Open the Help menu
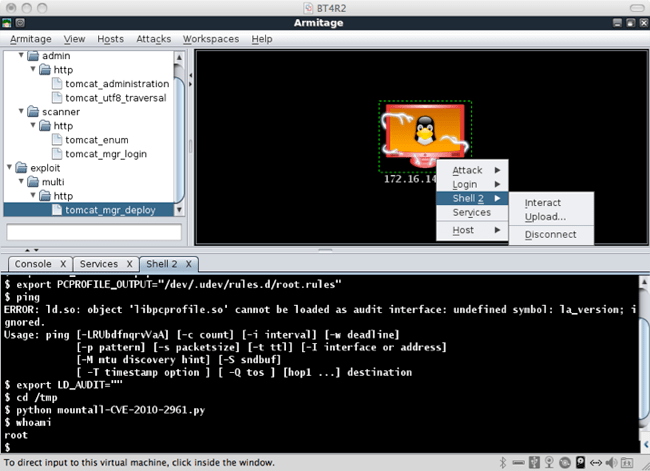650x471 pixels. (x=262, y=39)
